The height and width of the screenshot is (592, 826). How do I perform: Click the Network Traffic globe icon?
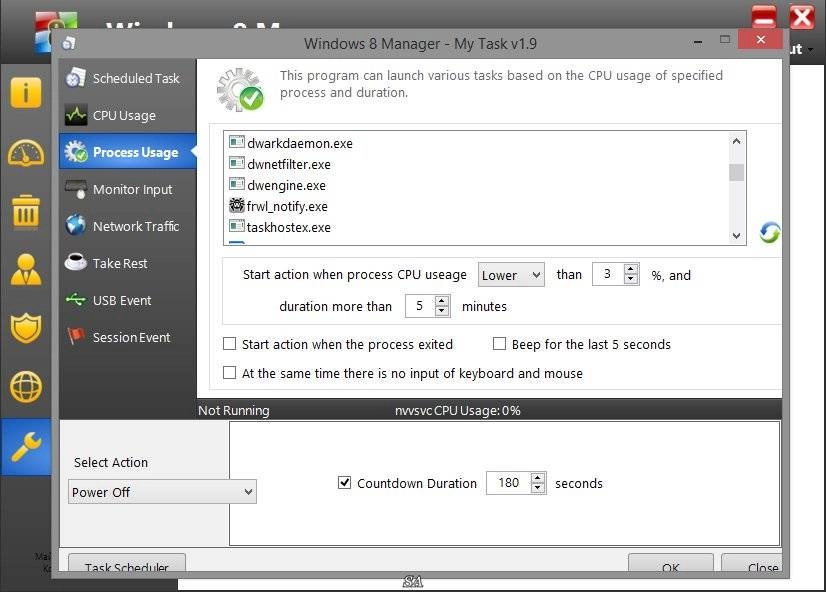click(76, 225)
